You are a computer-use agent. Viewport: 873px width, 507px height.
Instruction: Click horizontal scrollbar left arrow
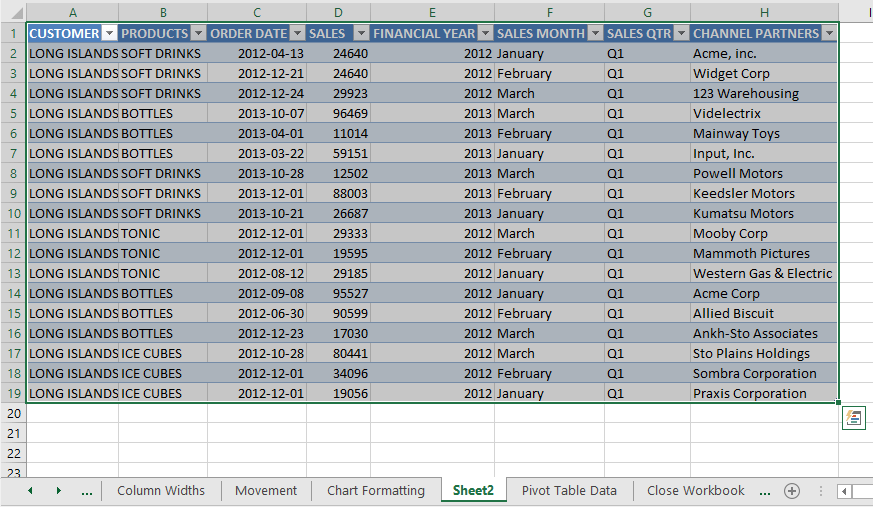pyautogui.click(x=845, y=491)
